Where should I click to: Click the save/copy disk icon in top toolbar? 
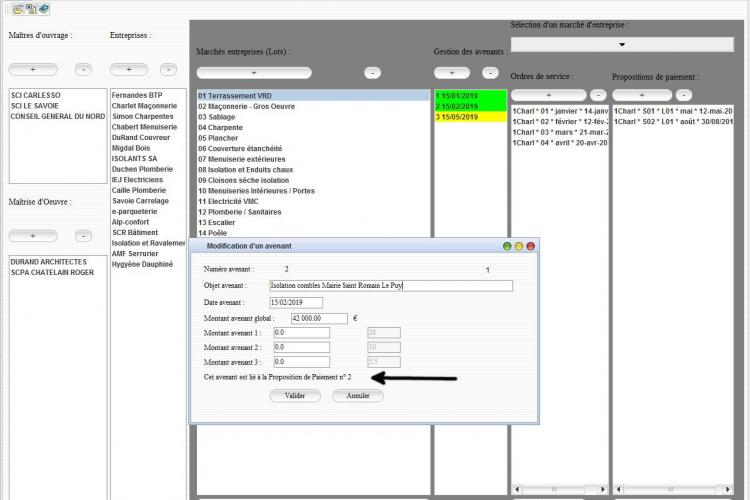pyautogui.click(x=31, y=9)
